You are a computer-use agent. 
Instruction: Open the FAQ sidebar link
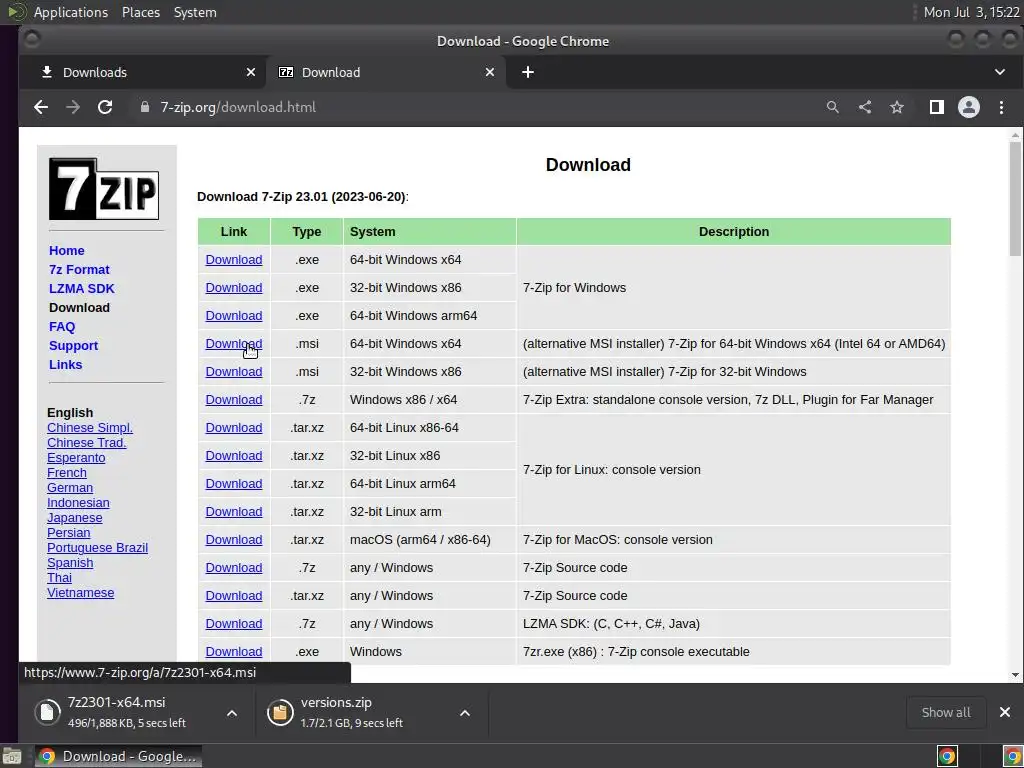62,327
